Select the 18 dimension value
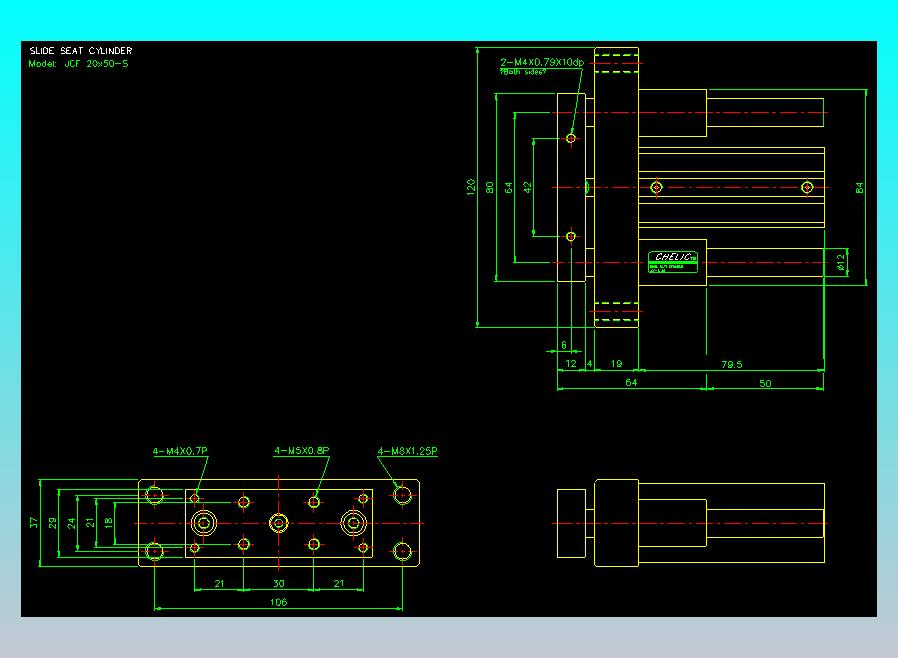The image size is (898, 658). click(x=108, y=523)
